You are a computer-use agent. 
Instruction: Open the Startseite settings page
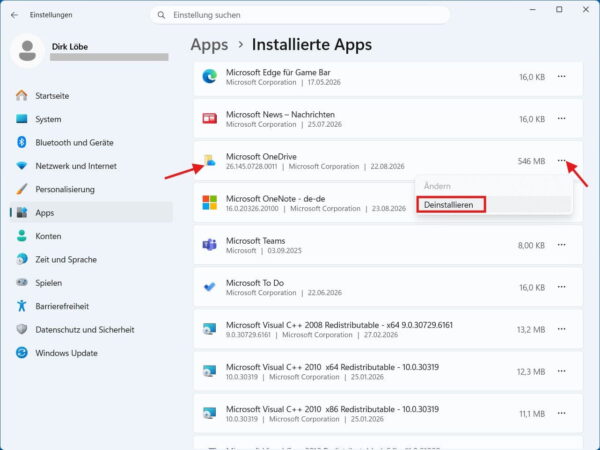coord(52,96)
